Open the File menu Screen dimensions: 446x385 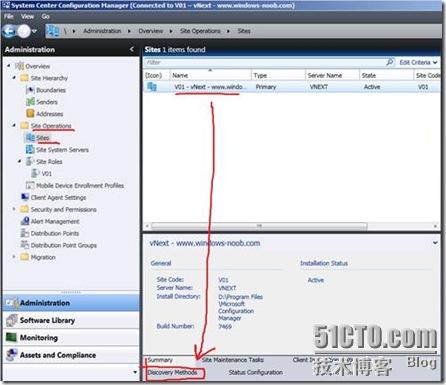(x=9, y=16)
